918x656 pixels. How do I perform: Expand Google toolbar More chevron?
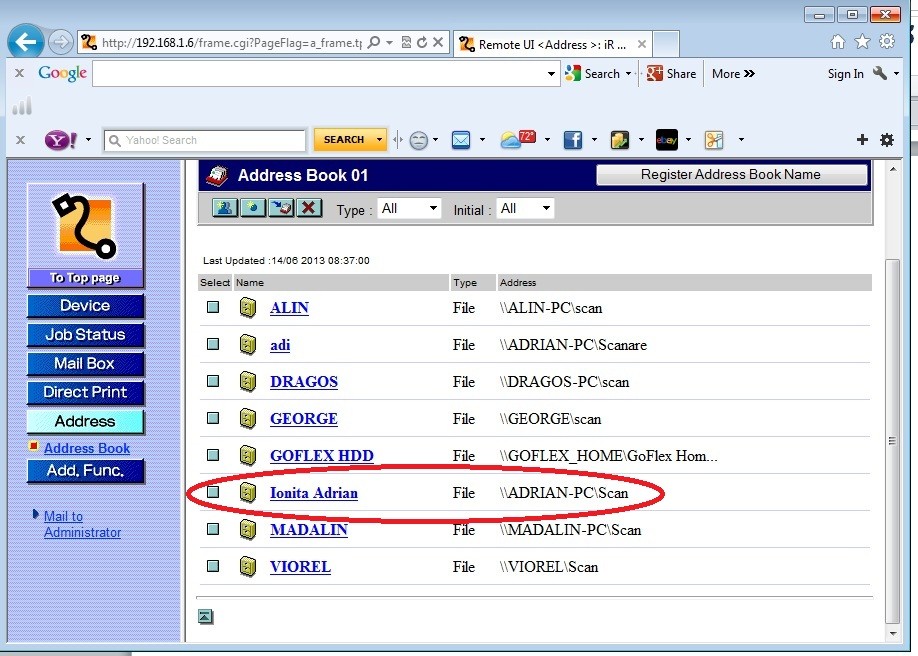tap(749, 74)
